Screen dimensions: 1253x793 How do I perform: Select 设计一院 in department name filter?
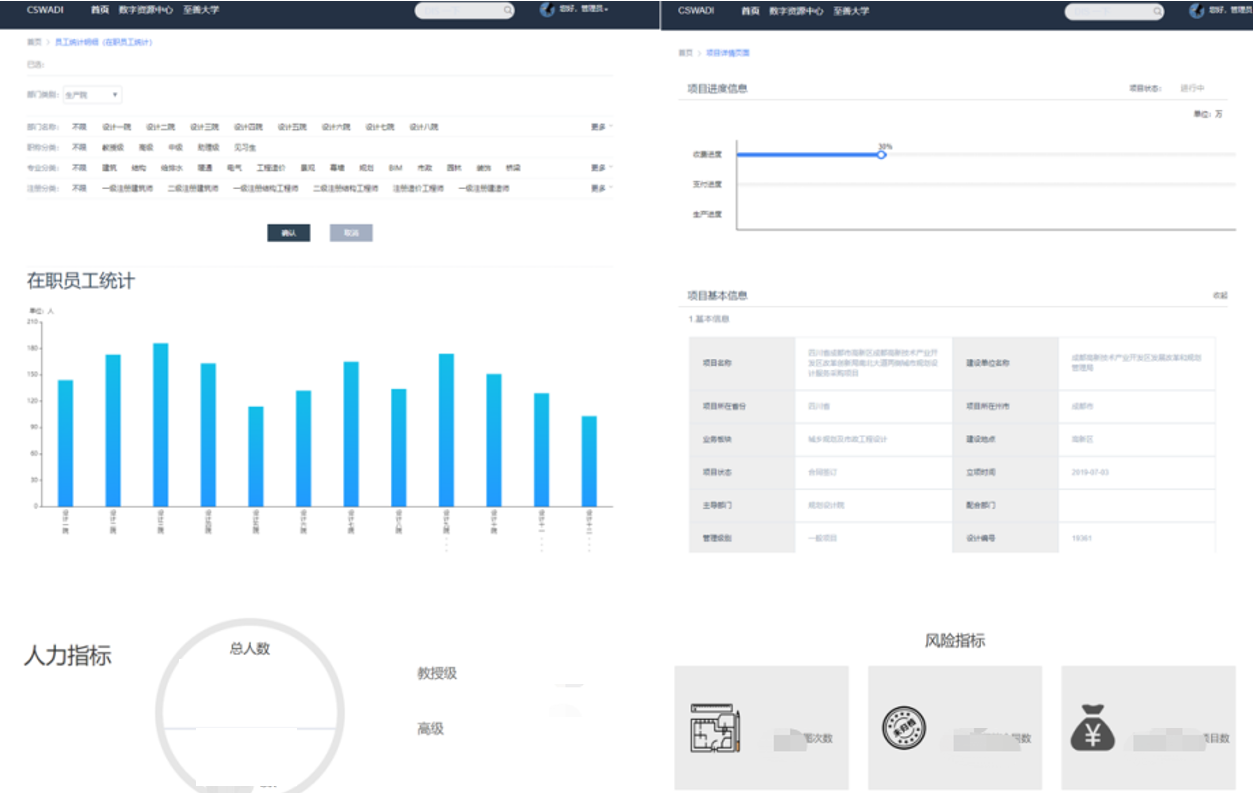click(x=116, y=127)
